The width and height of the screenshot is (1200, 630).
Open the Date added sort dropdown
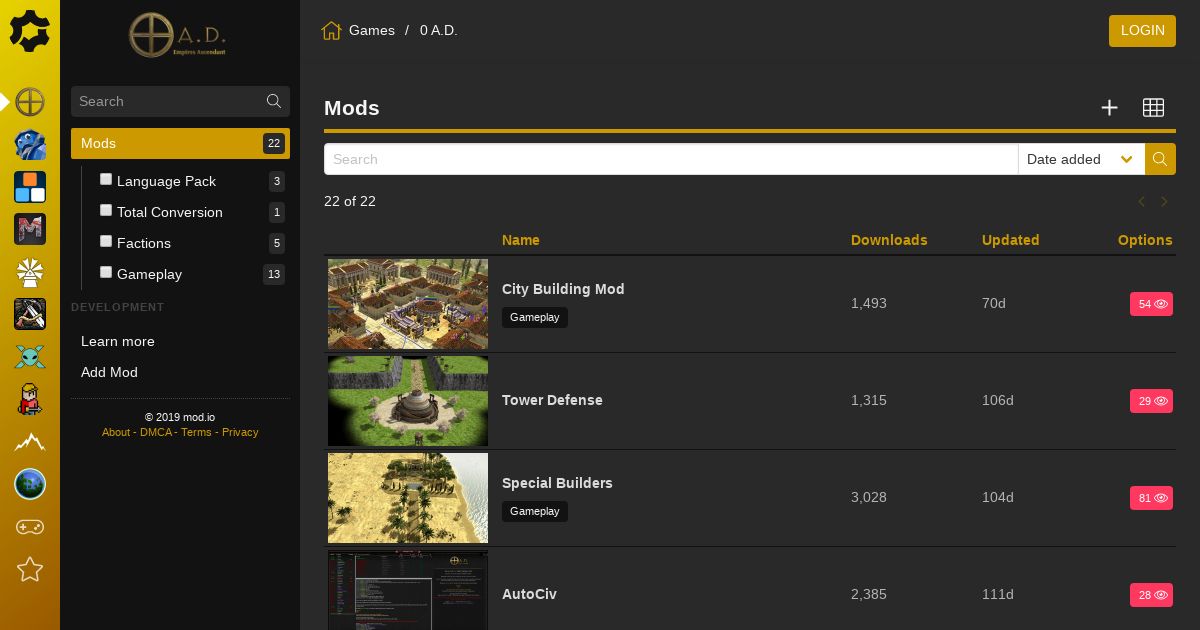1081,159
